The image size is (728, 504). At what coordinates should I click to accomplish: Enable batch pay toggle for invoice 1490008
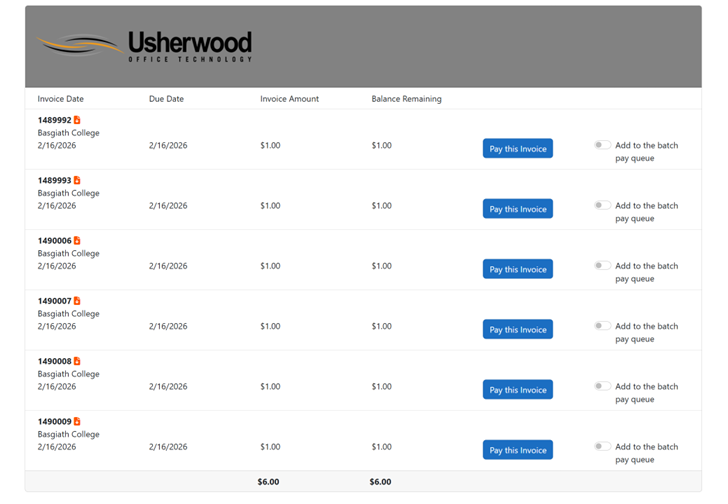coord(602,386)
